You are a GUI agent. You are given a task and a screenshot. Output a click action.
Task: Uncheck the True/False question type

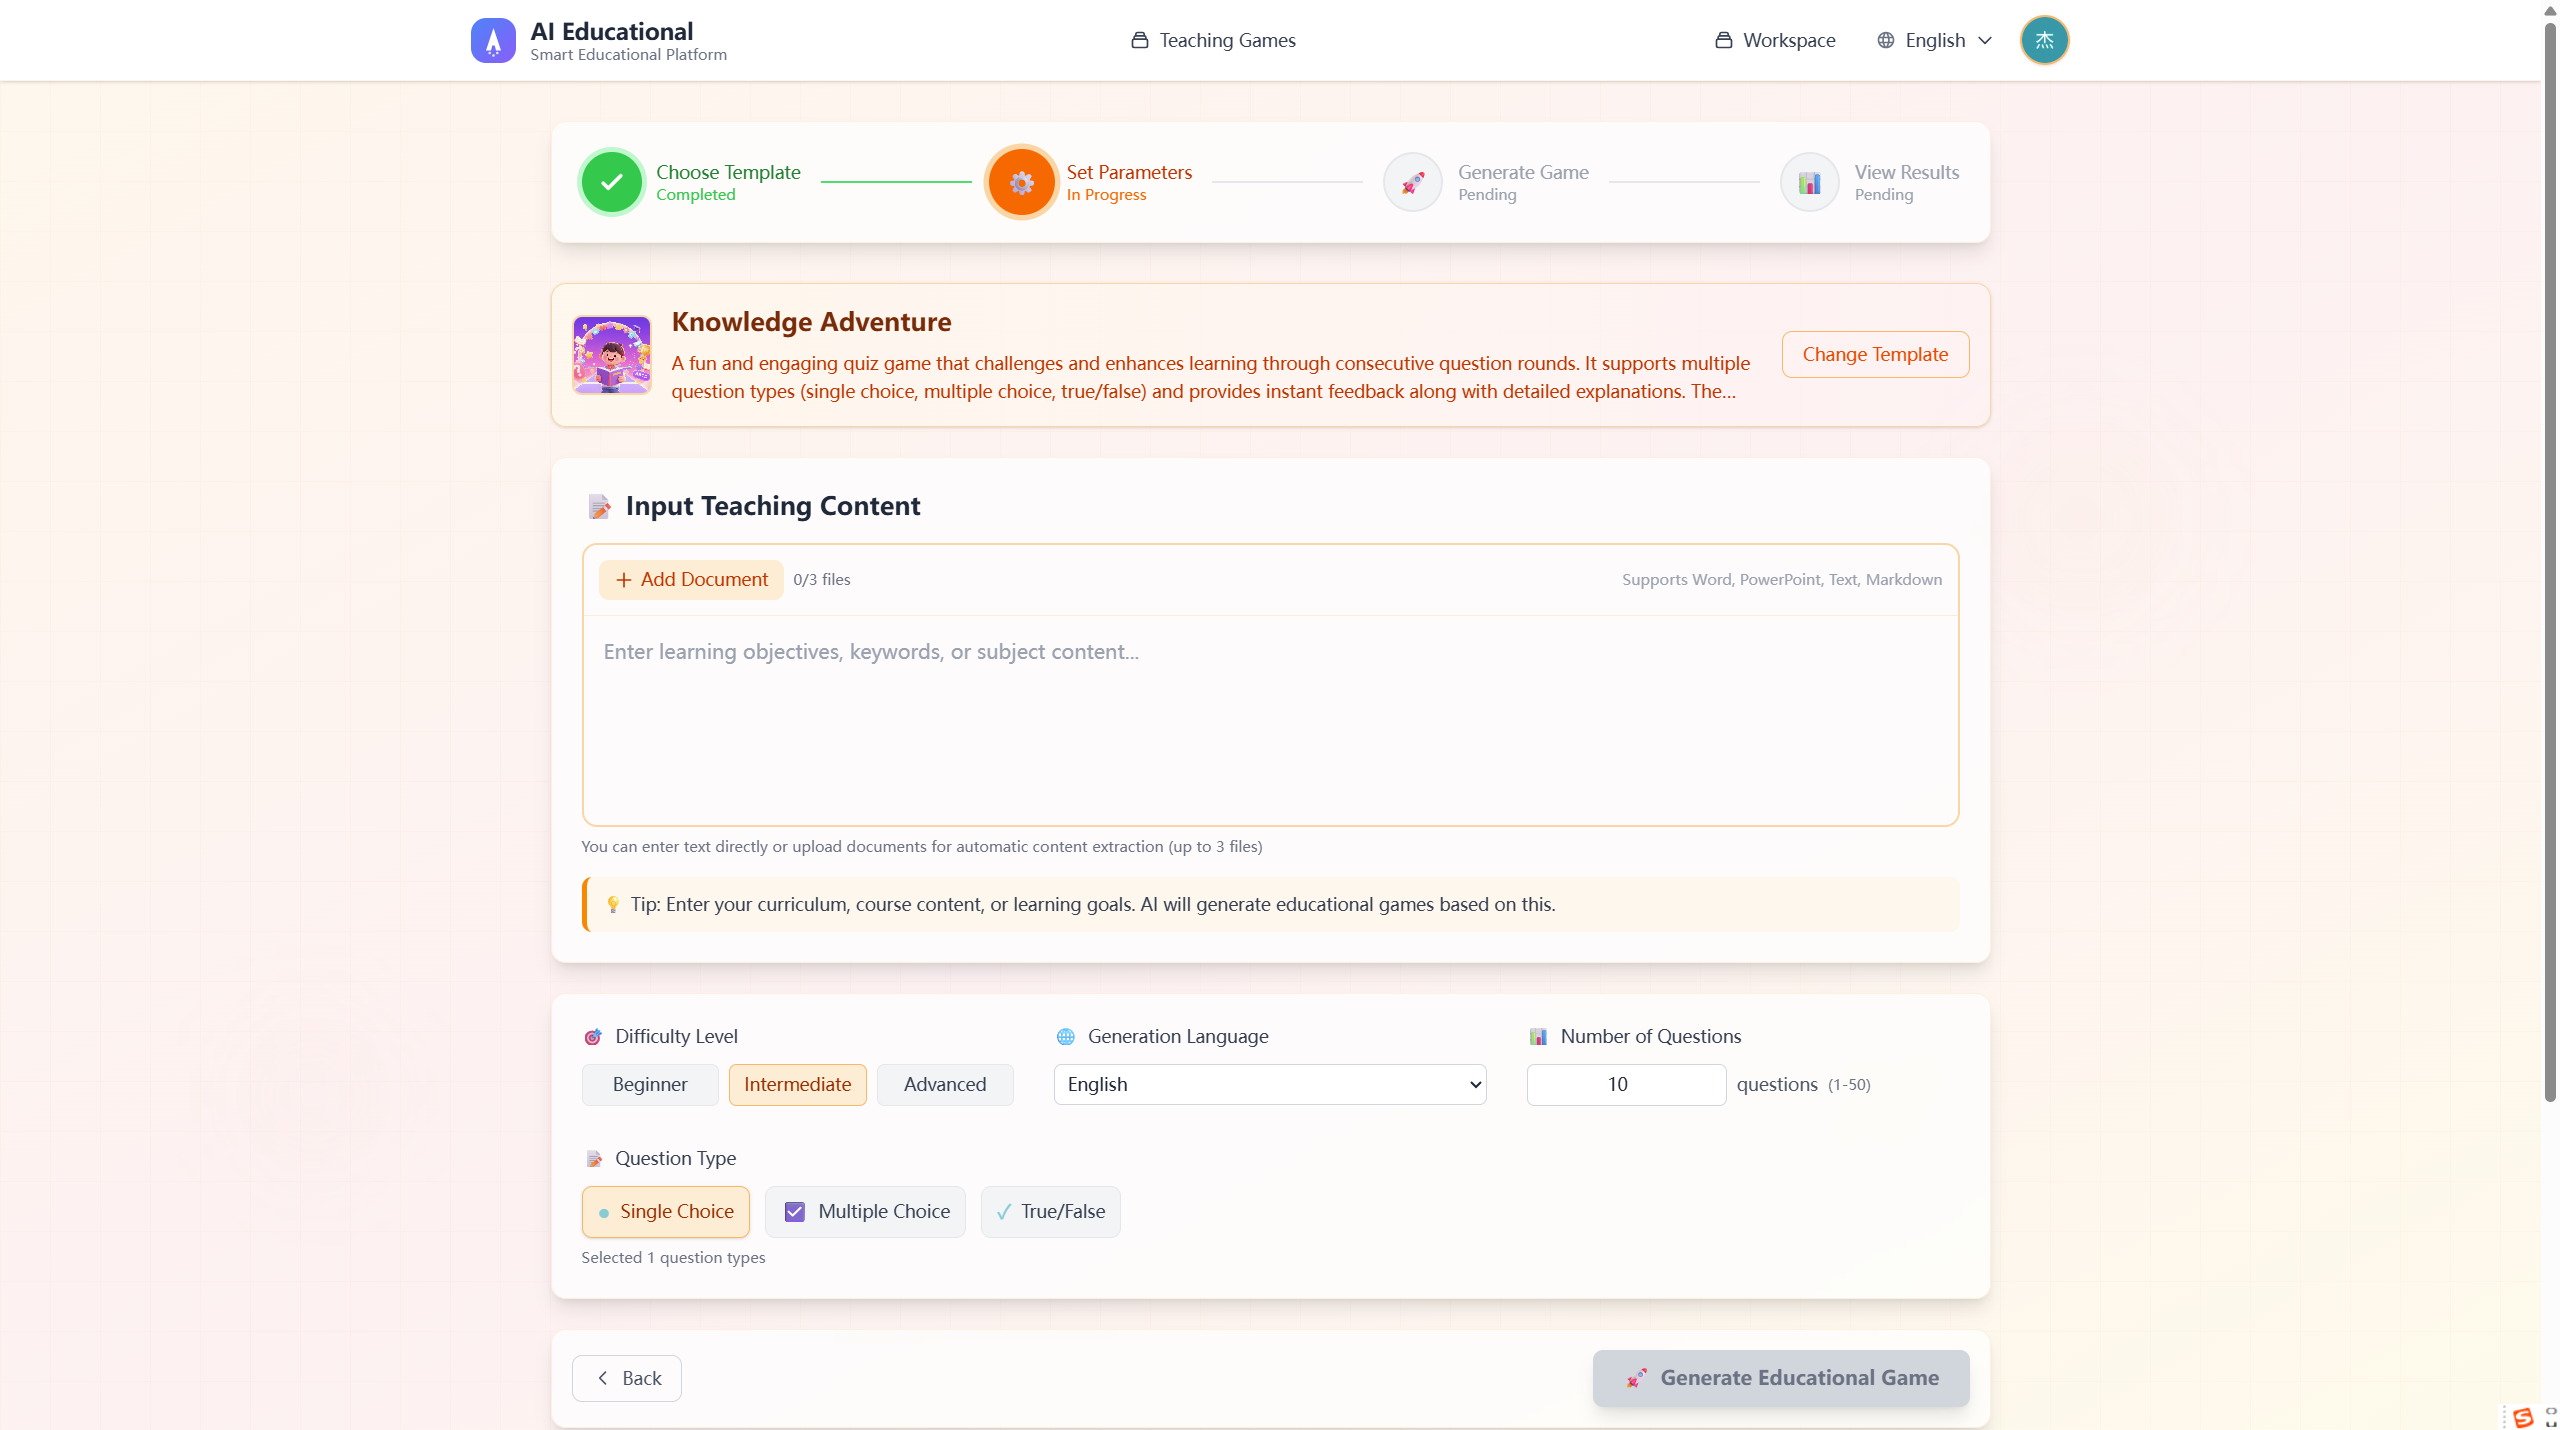[1049, 1211]
